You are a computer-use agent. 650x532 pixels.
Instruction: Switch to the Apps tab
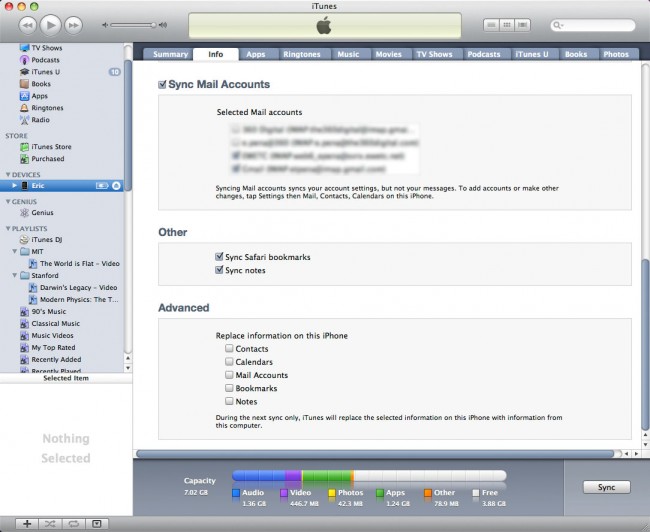click(x=256, y=54)
